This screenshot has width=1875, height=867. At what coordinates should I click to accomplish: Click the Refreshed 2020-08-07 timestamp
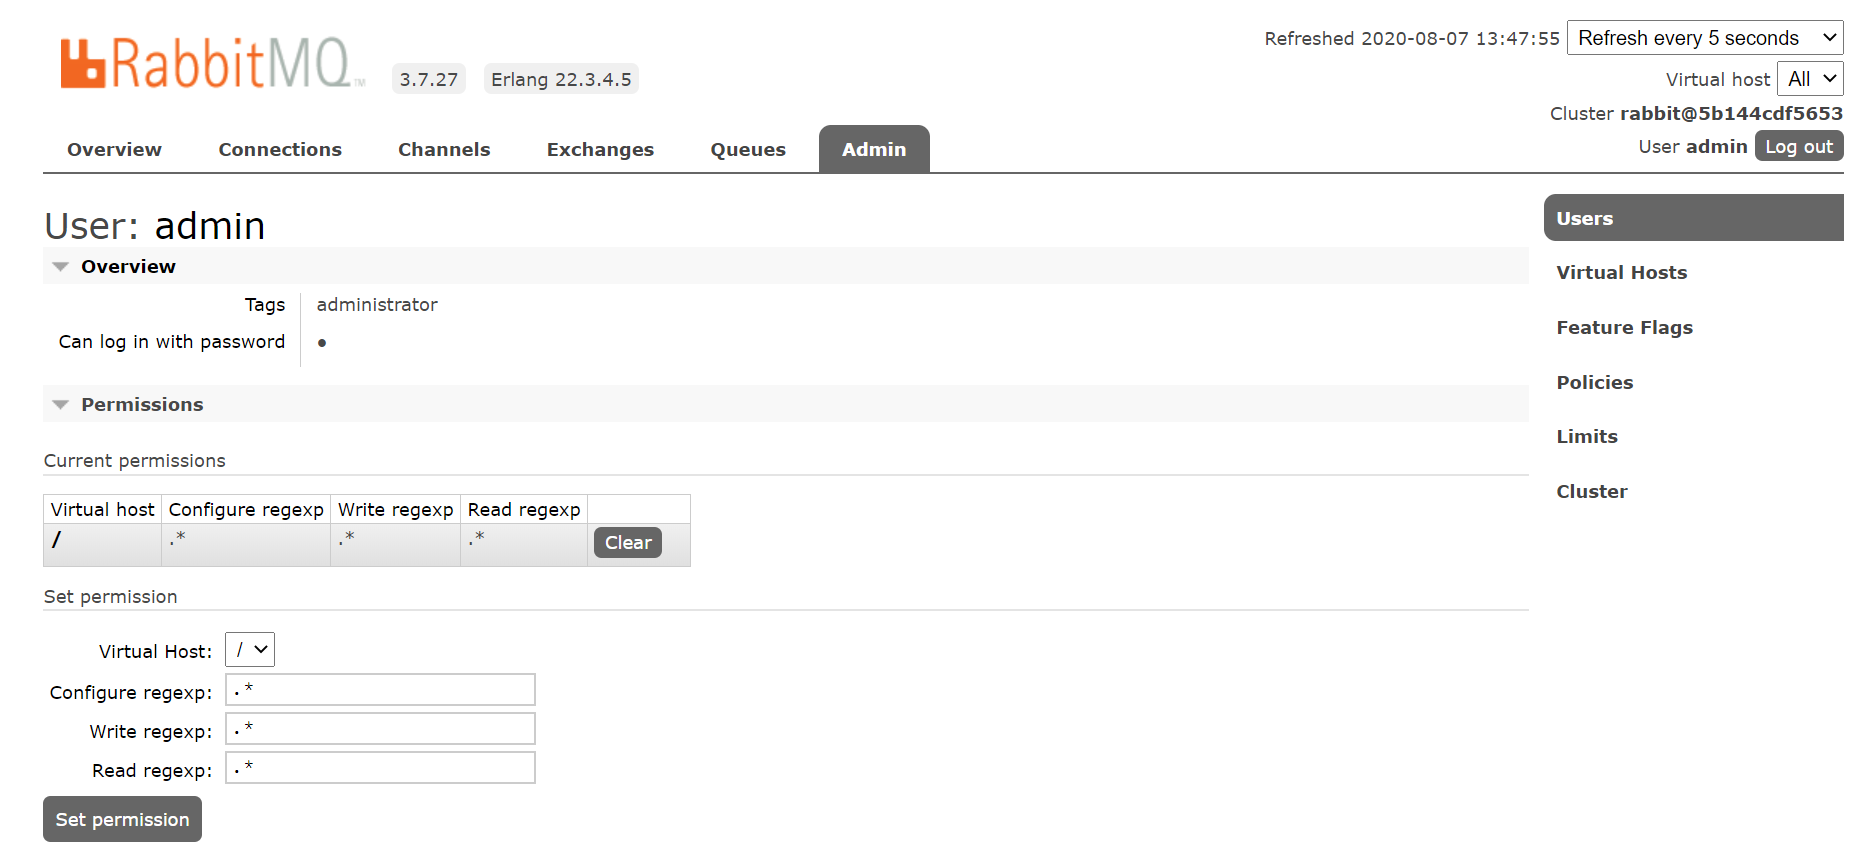click(1412, 38)
